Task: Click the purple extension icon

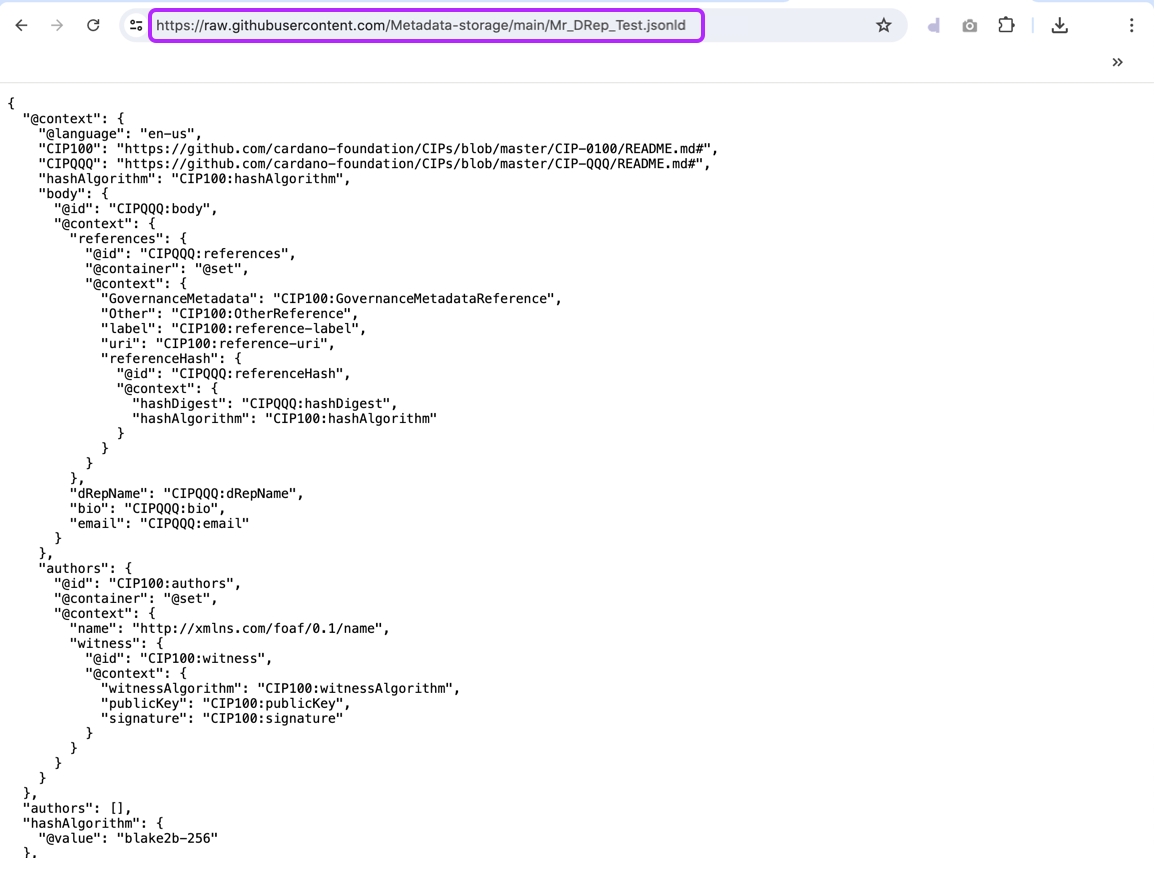Action: [x=933, y=26]
